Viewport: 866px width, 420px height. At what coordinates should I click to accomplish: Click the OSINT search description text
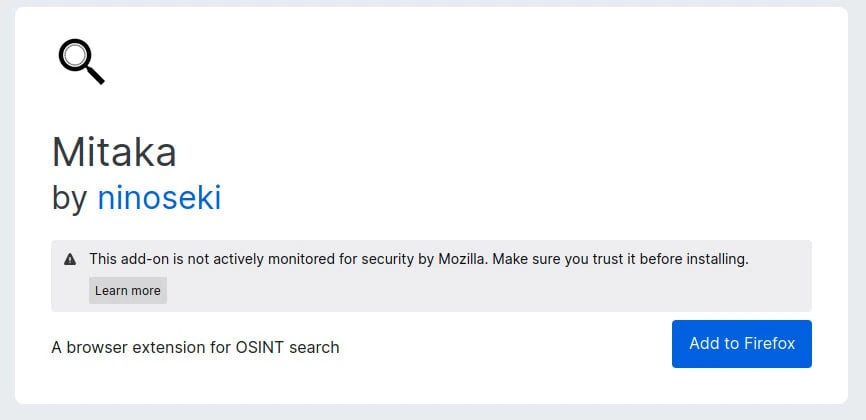tap(195, 347)
